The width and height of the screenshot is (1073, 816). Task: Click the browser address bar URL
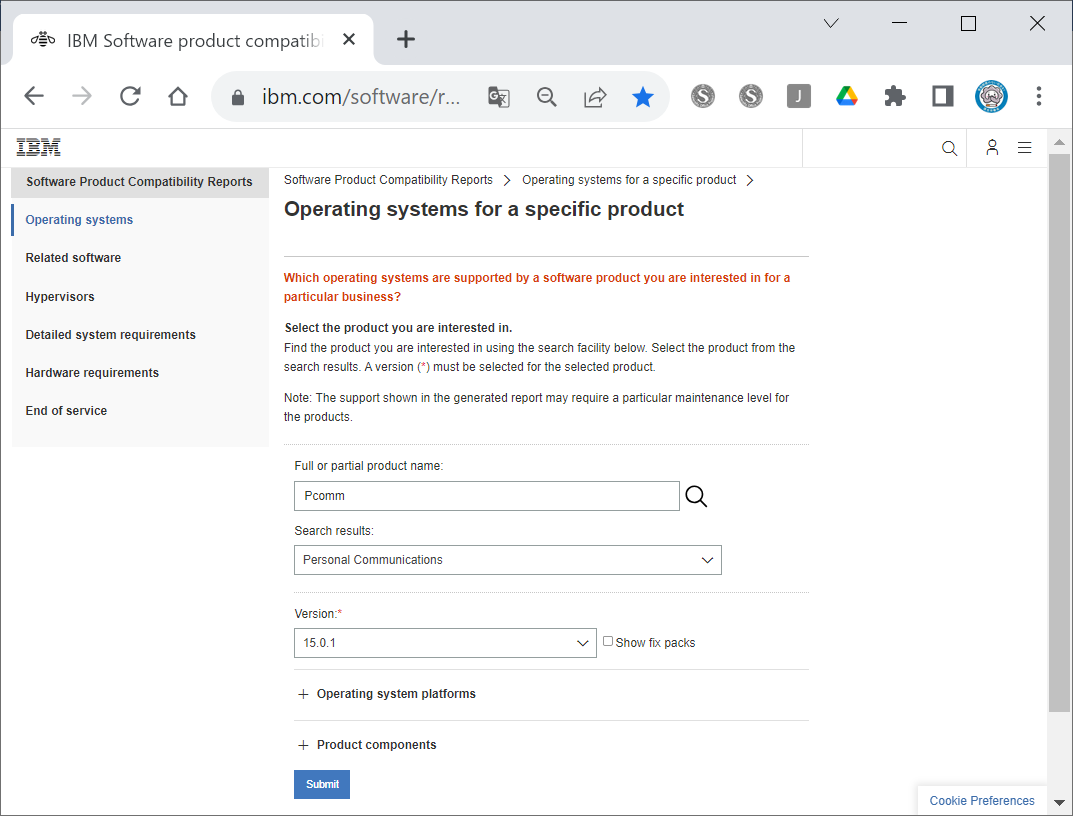[361, 97]
